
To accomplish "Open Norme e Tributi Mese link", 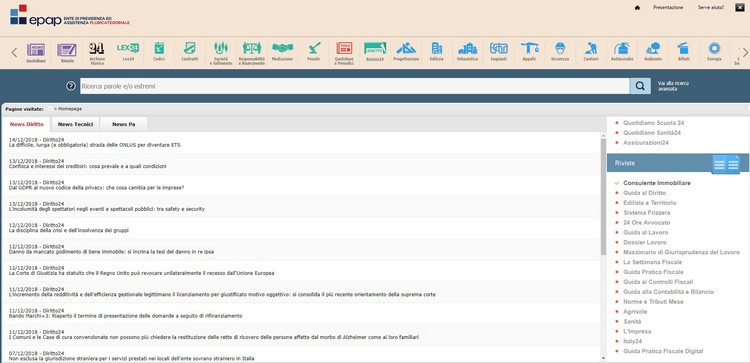I will tap(653, 302).
